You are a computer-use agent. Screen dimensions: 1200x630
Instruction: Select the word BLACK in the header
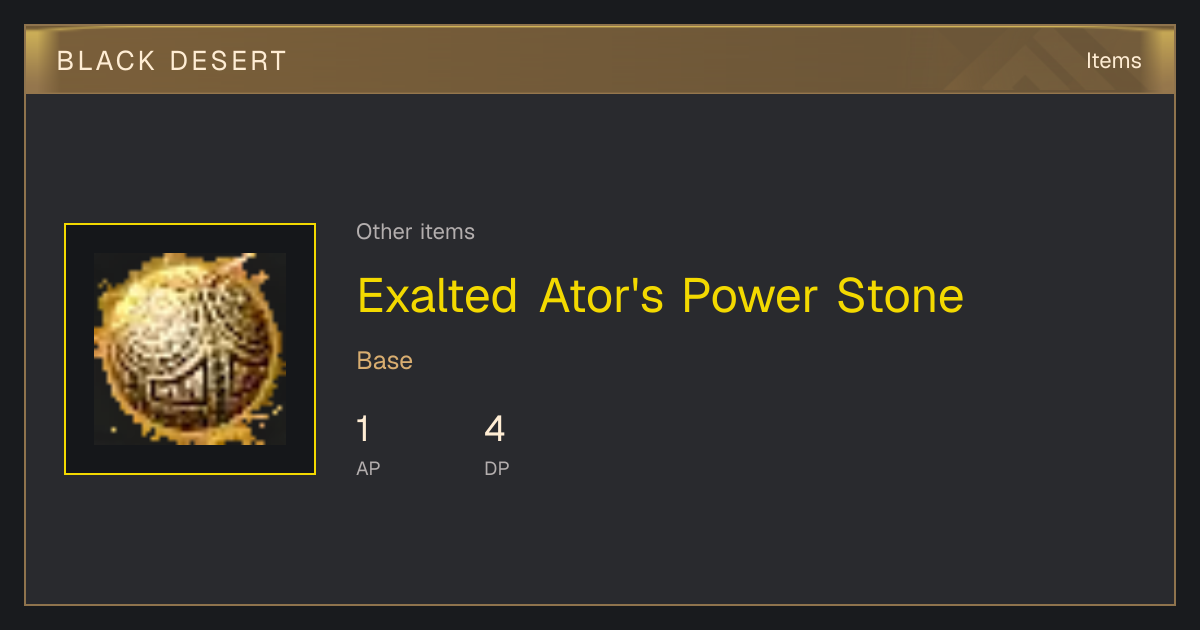pyautogui.click(x=106, y=61)
